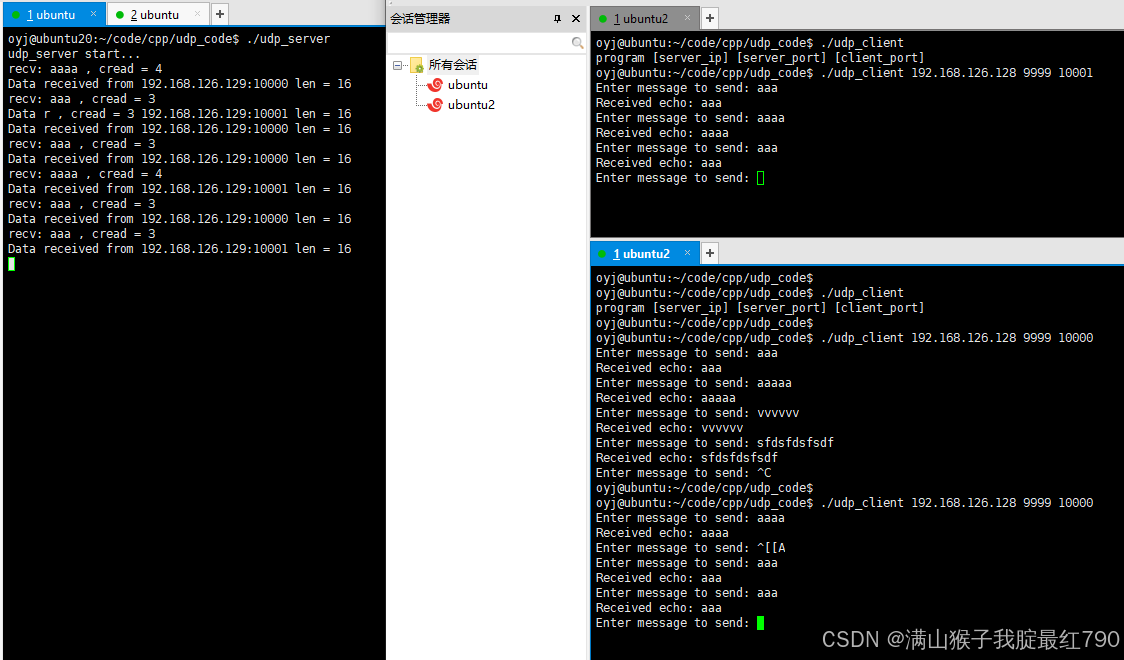Add a new tab in the left pane
Viewport: 1124px width, 660px height.
coord(220,14)
